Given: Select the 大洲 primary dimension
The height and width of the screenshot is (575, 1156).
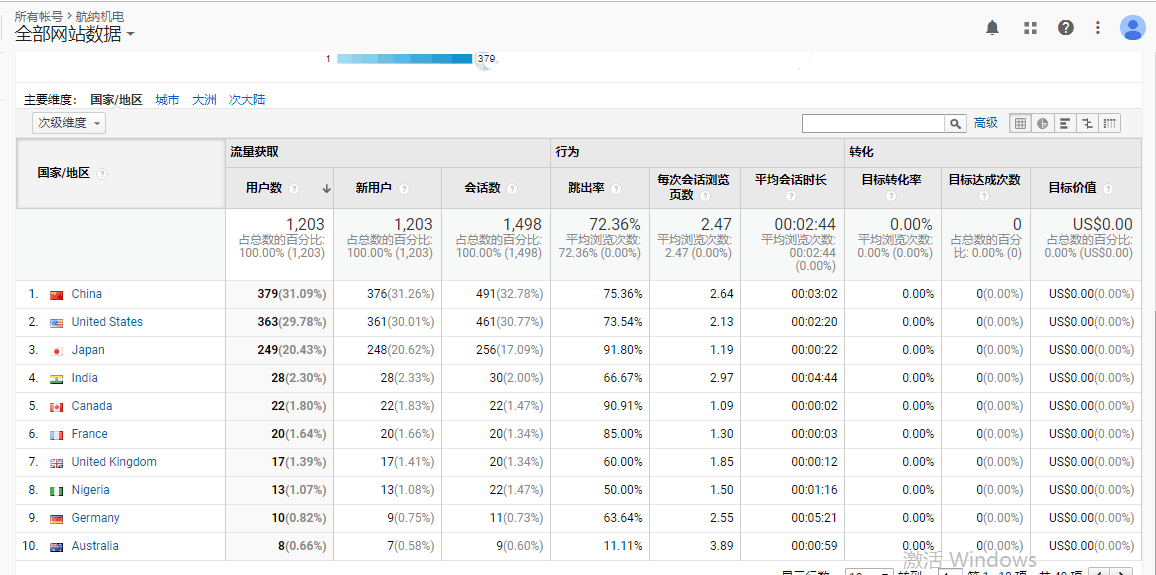Looking at the screenshot, I should pos(204,100).
